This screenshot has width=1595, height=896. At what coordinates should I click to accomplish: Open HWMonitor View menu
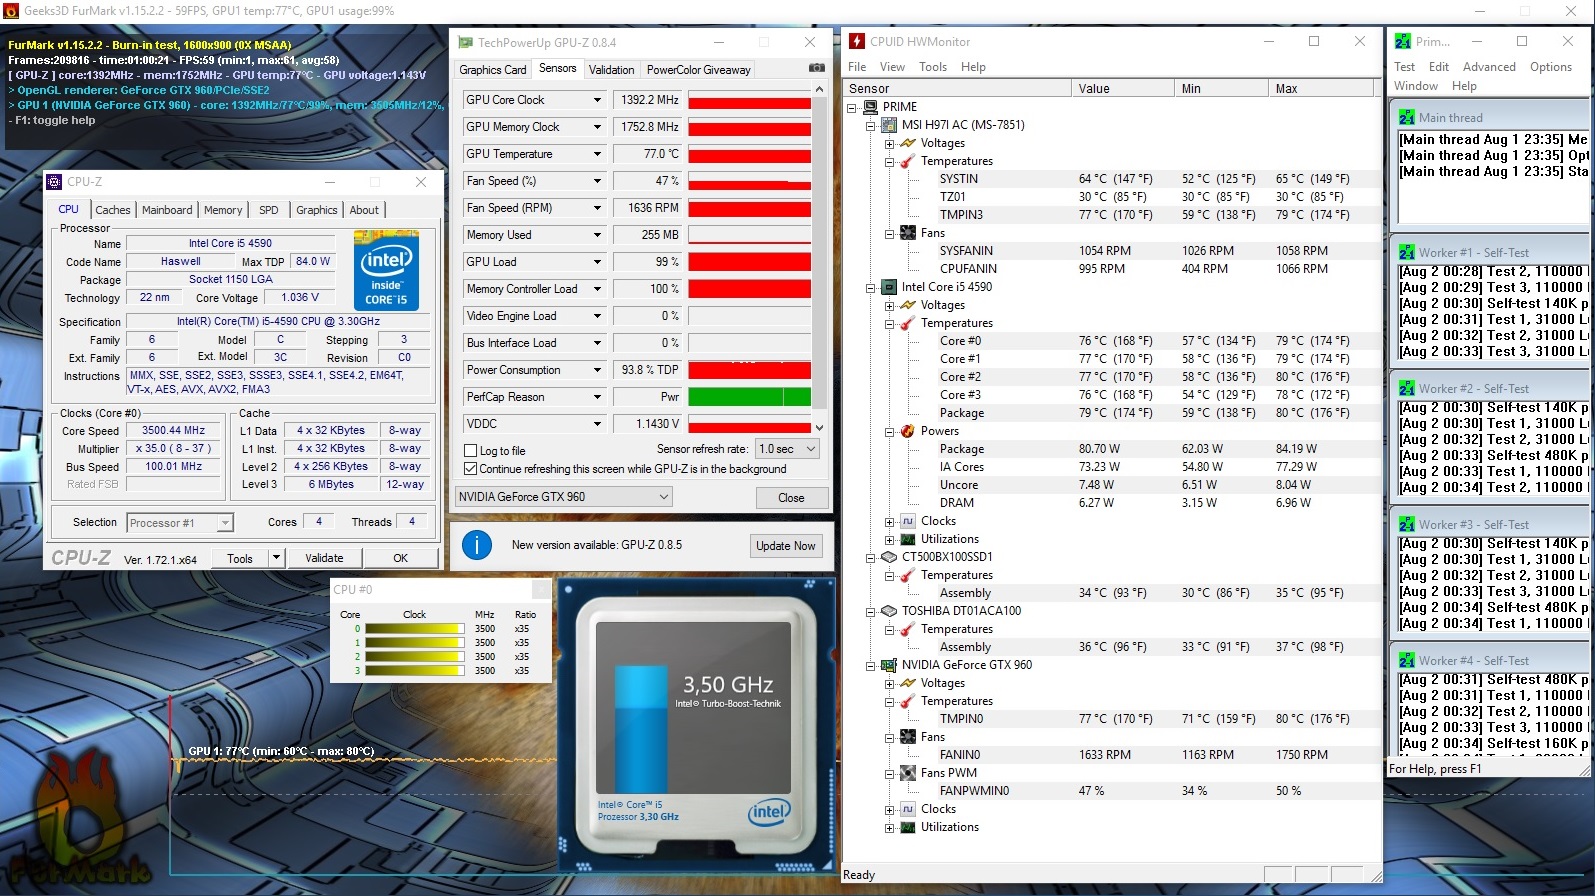pyautogui.click(x=892, y=67)
